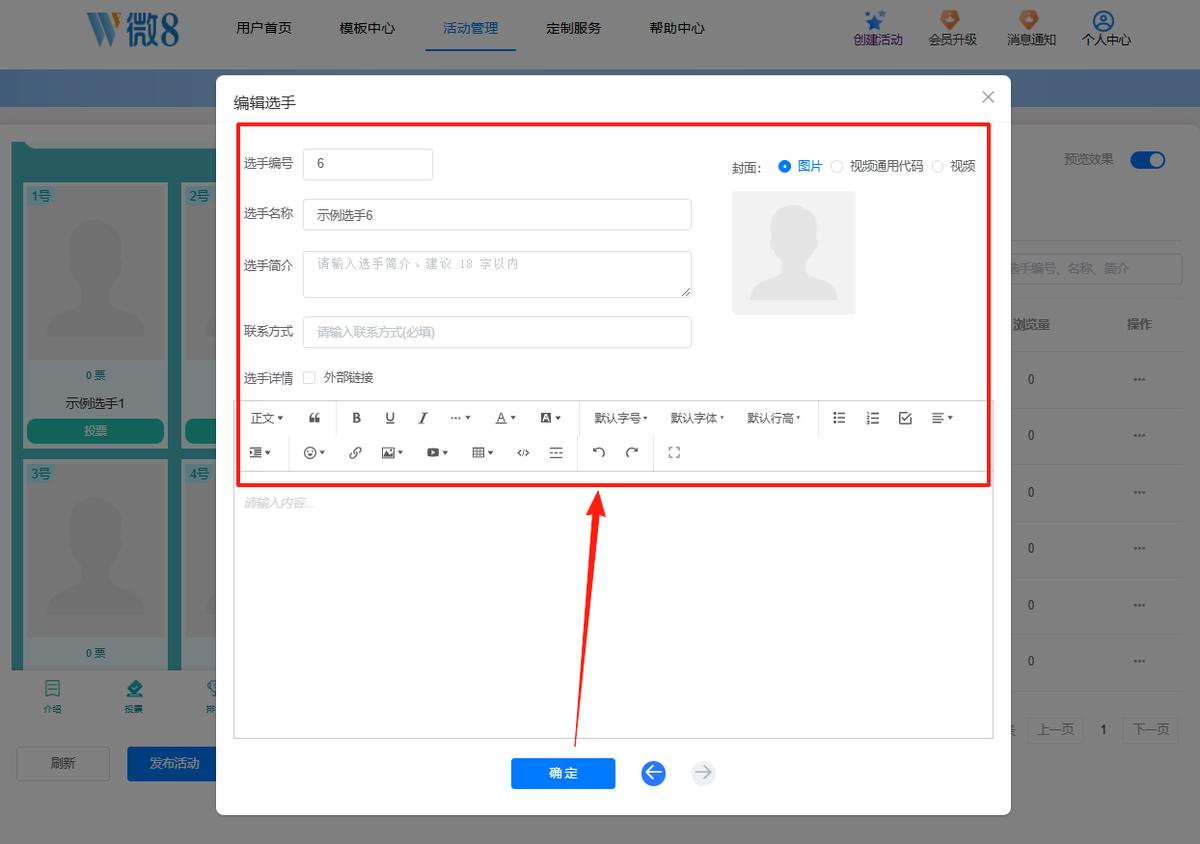This screenshot has width=1200, height=844.
Task: Insert a code block
Action: coord(523,453)
